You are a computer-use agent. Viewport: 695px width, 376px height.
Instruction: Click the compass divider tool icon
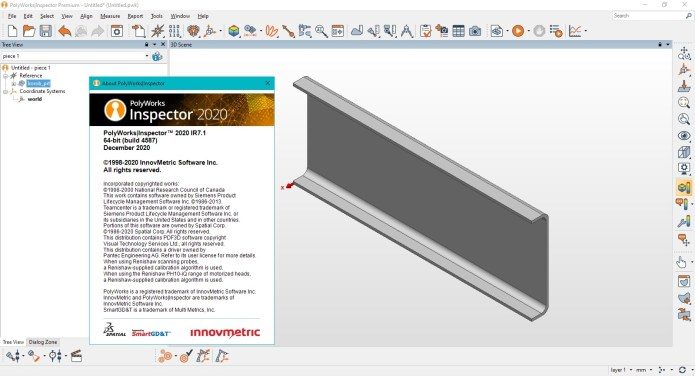(406, 31)
